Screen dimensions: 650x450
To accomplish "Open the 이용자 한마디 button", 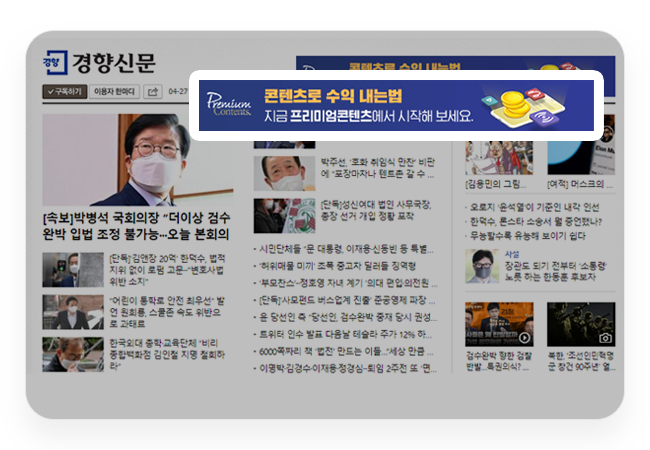I will tap(114, 92).
